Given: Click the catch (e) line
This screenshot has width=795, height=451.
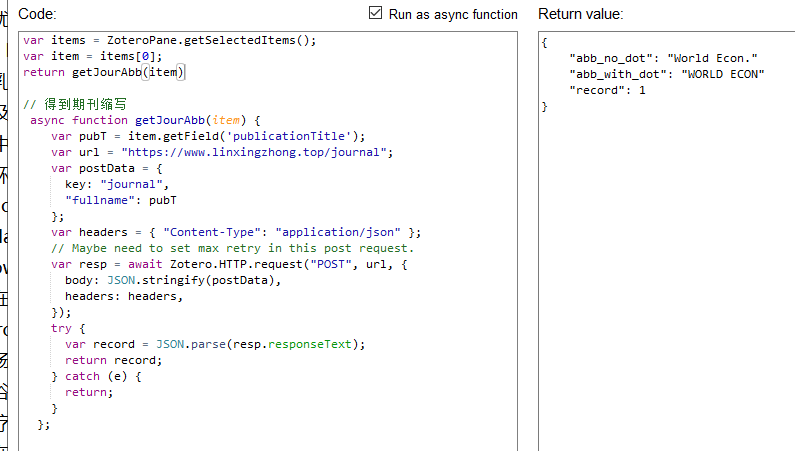Looking at the screenshot, I should click(96, 377).
